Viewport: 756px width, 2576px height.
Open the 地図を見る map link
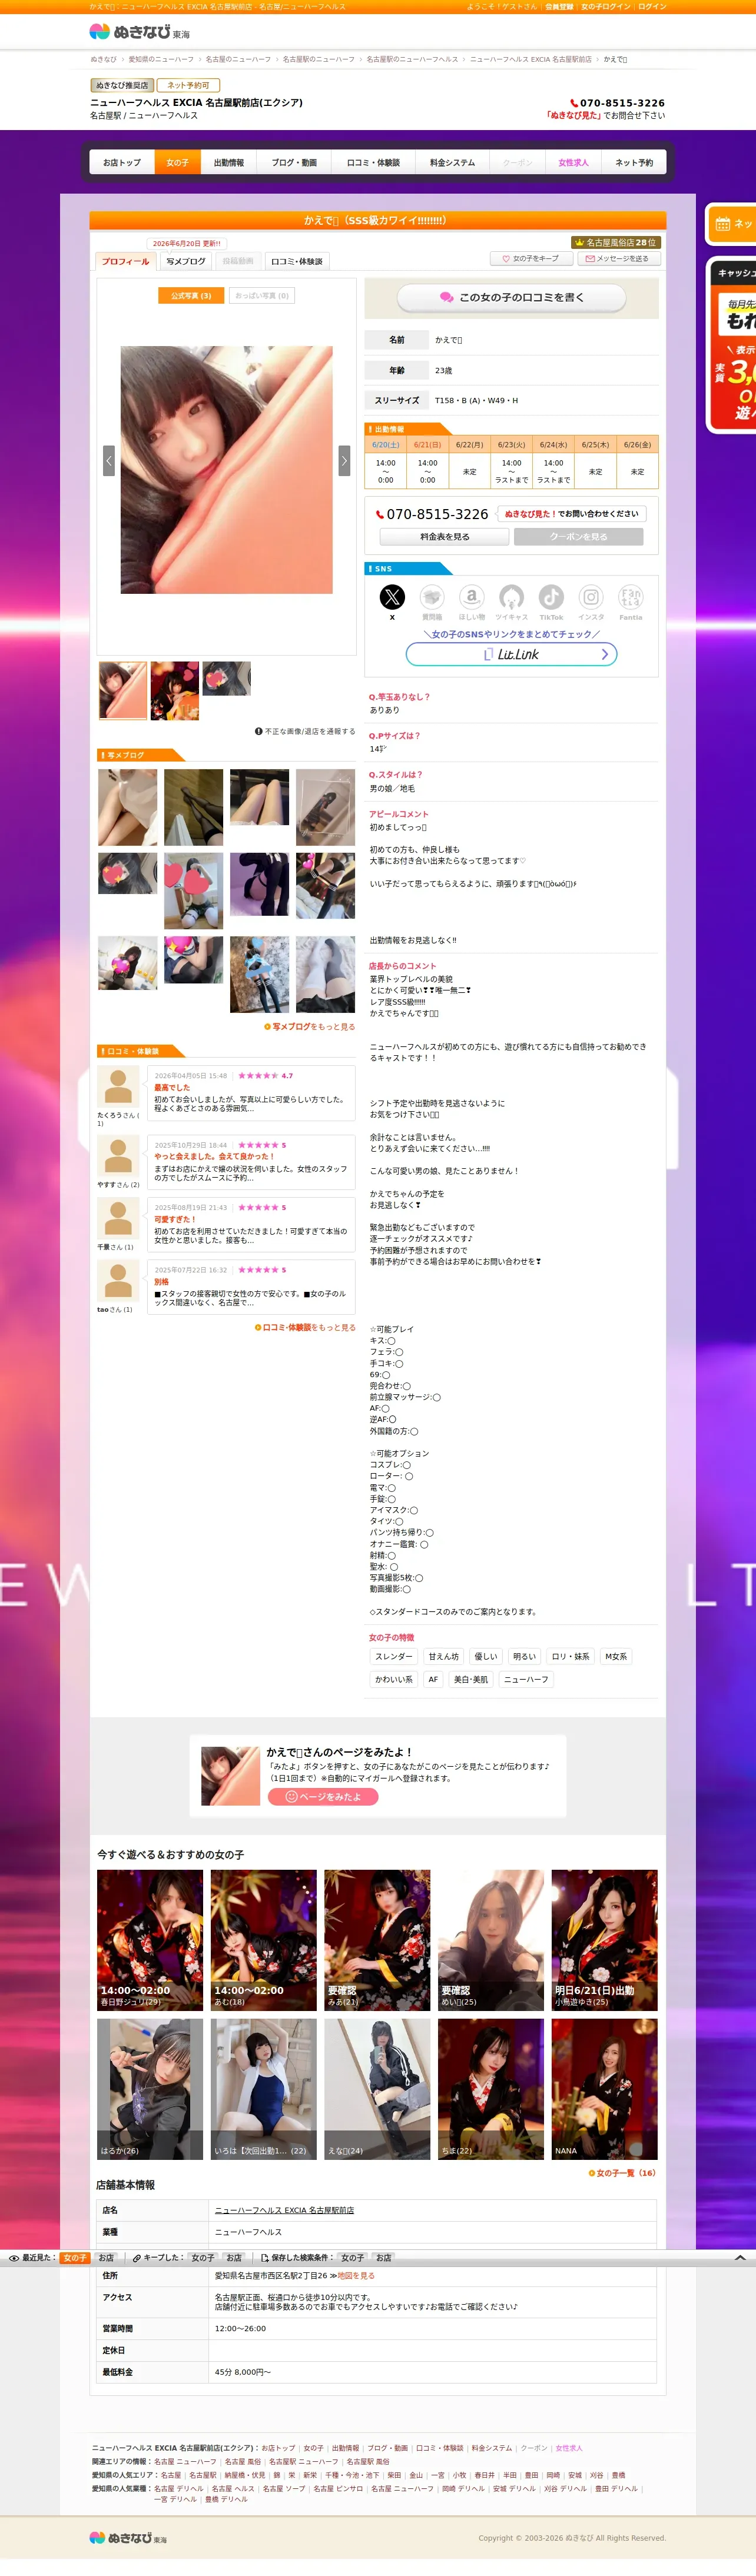(x=356, y=2275)
